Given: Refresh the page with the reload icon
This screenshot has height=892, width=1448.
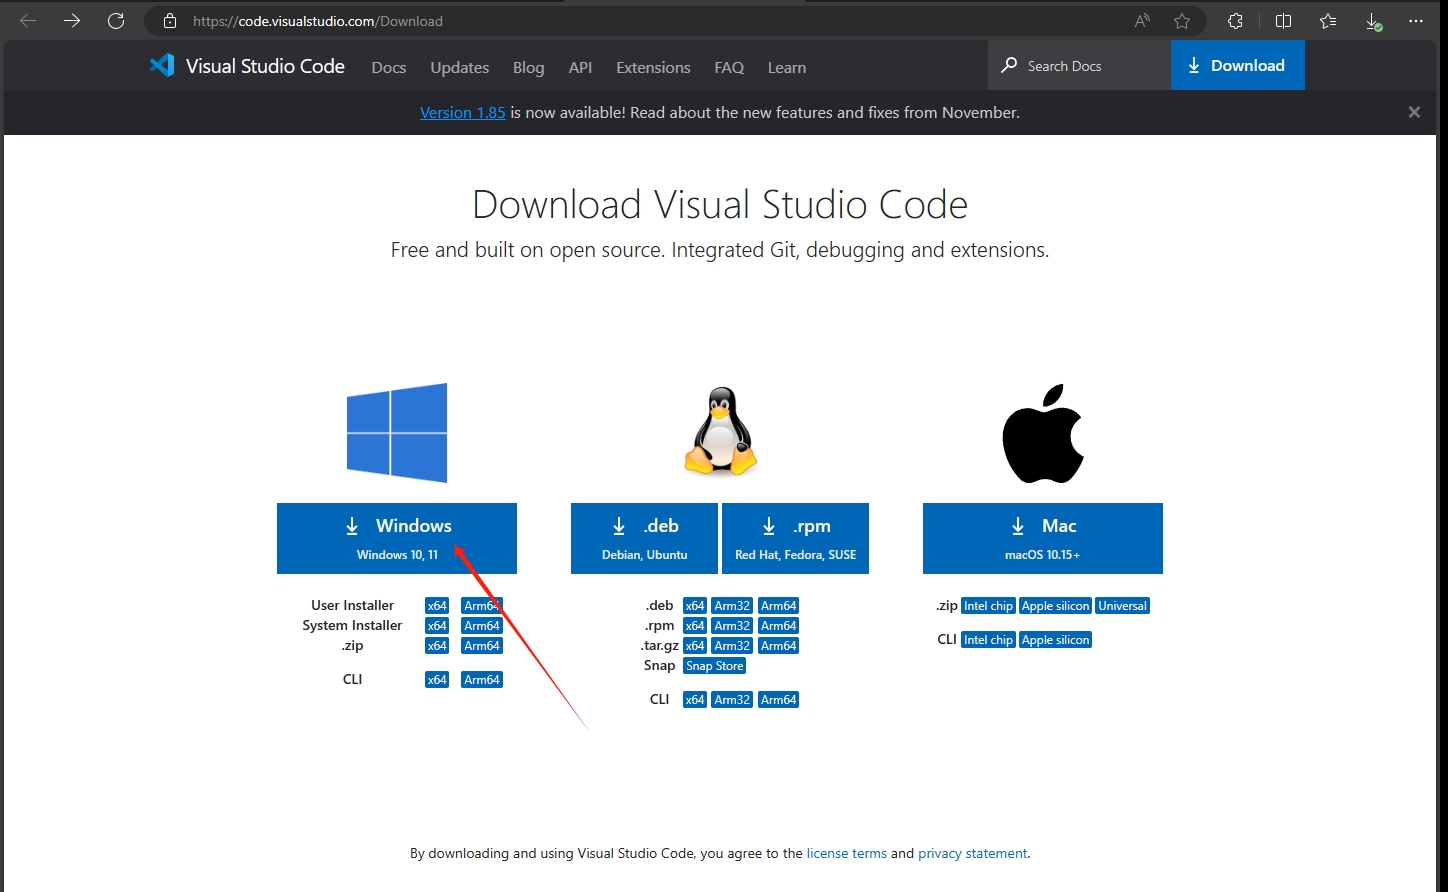Looking at the screenshot, I should point(116,21).
